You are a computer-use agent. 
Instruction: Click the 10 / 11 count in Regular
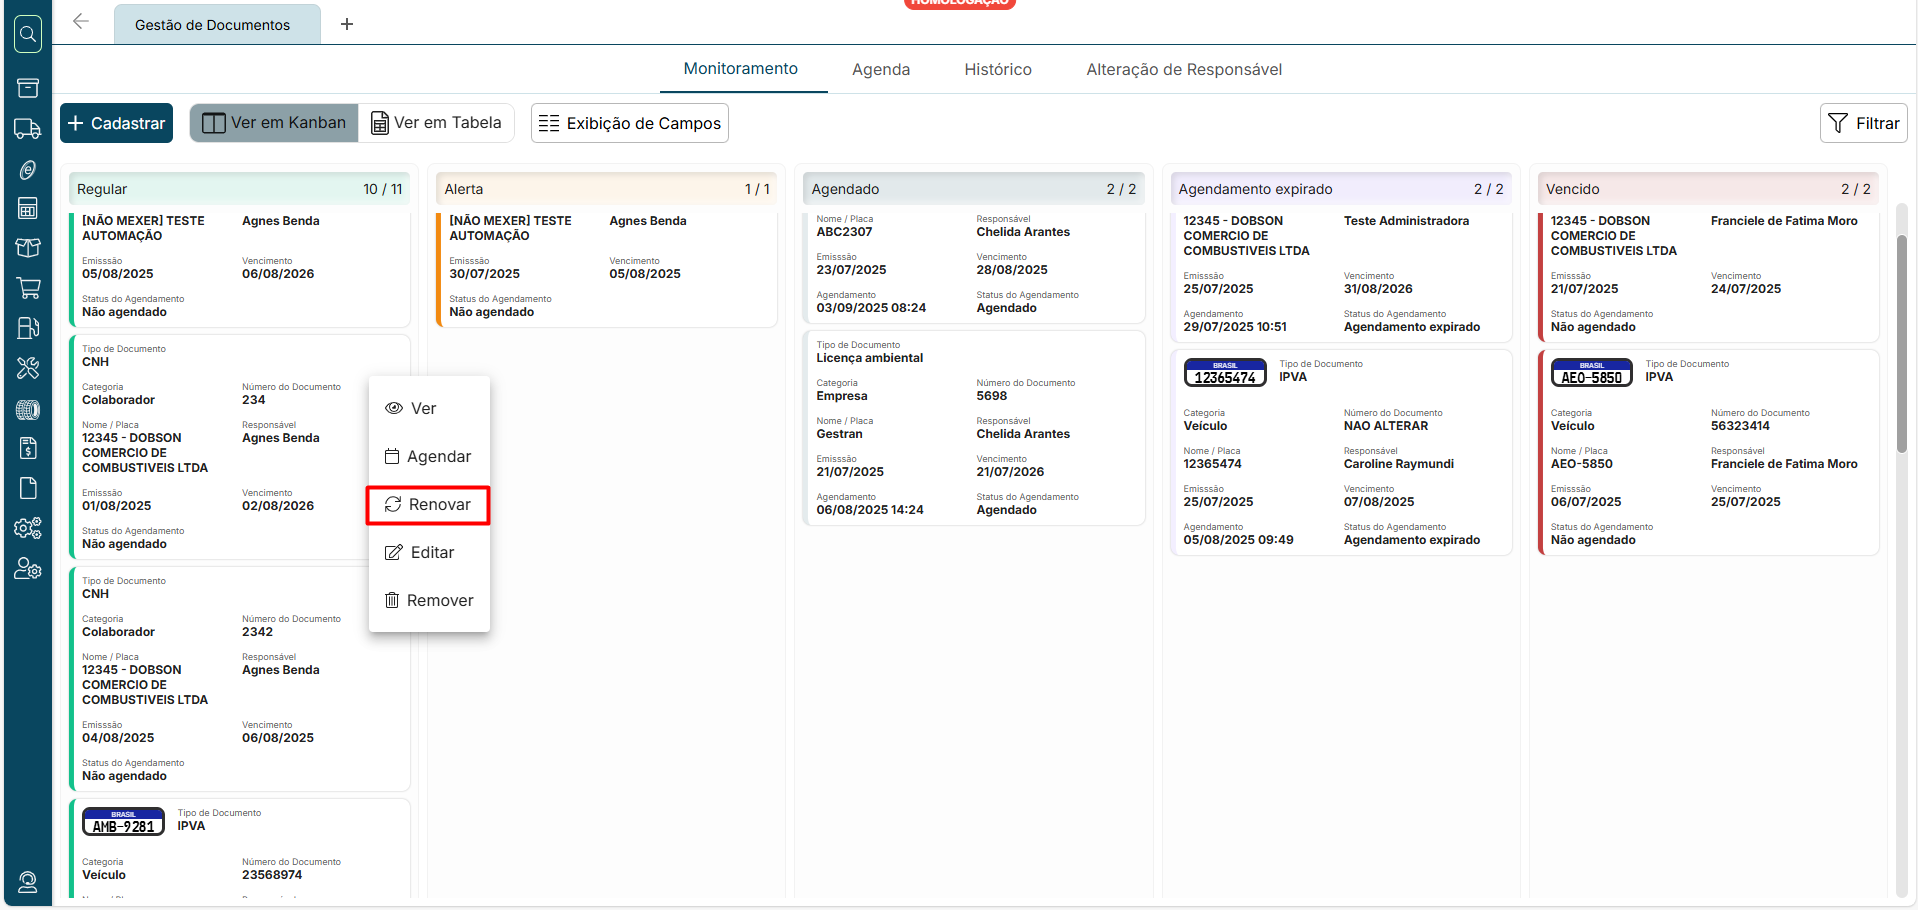383,189
